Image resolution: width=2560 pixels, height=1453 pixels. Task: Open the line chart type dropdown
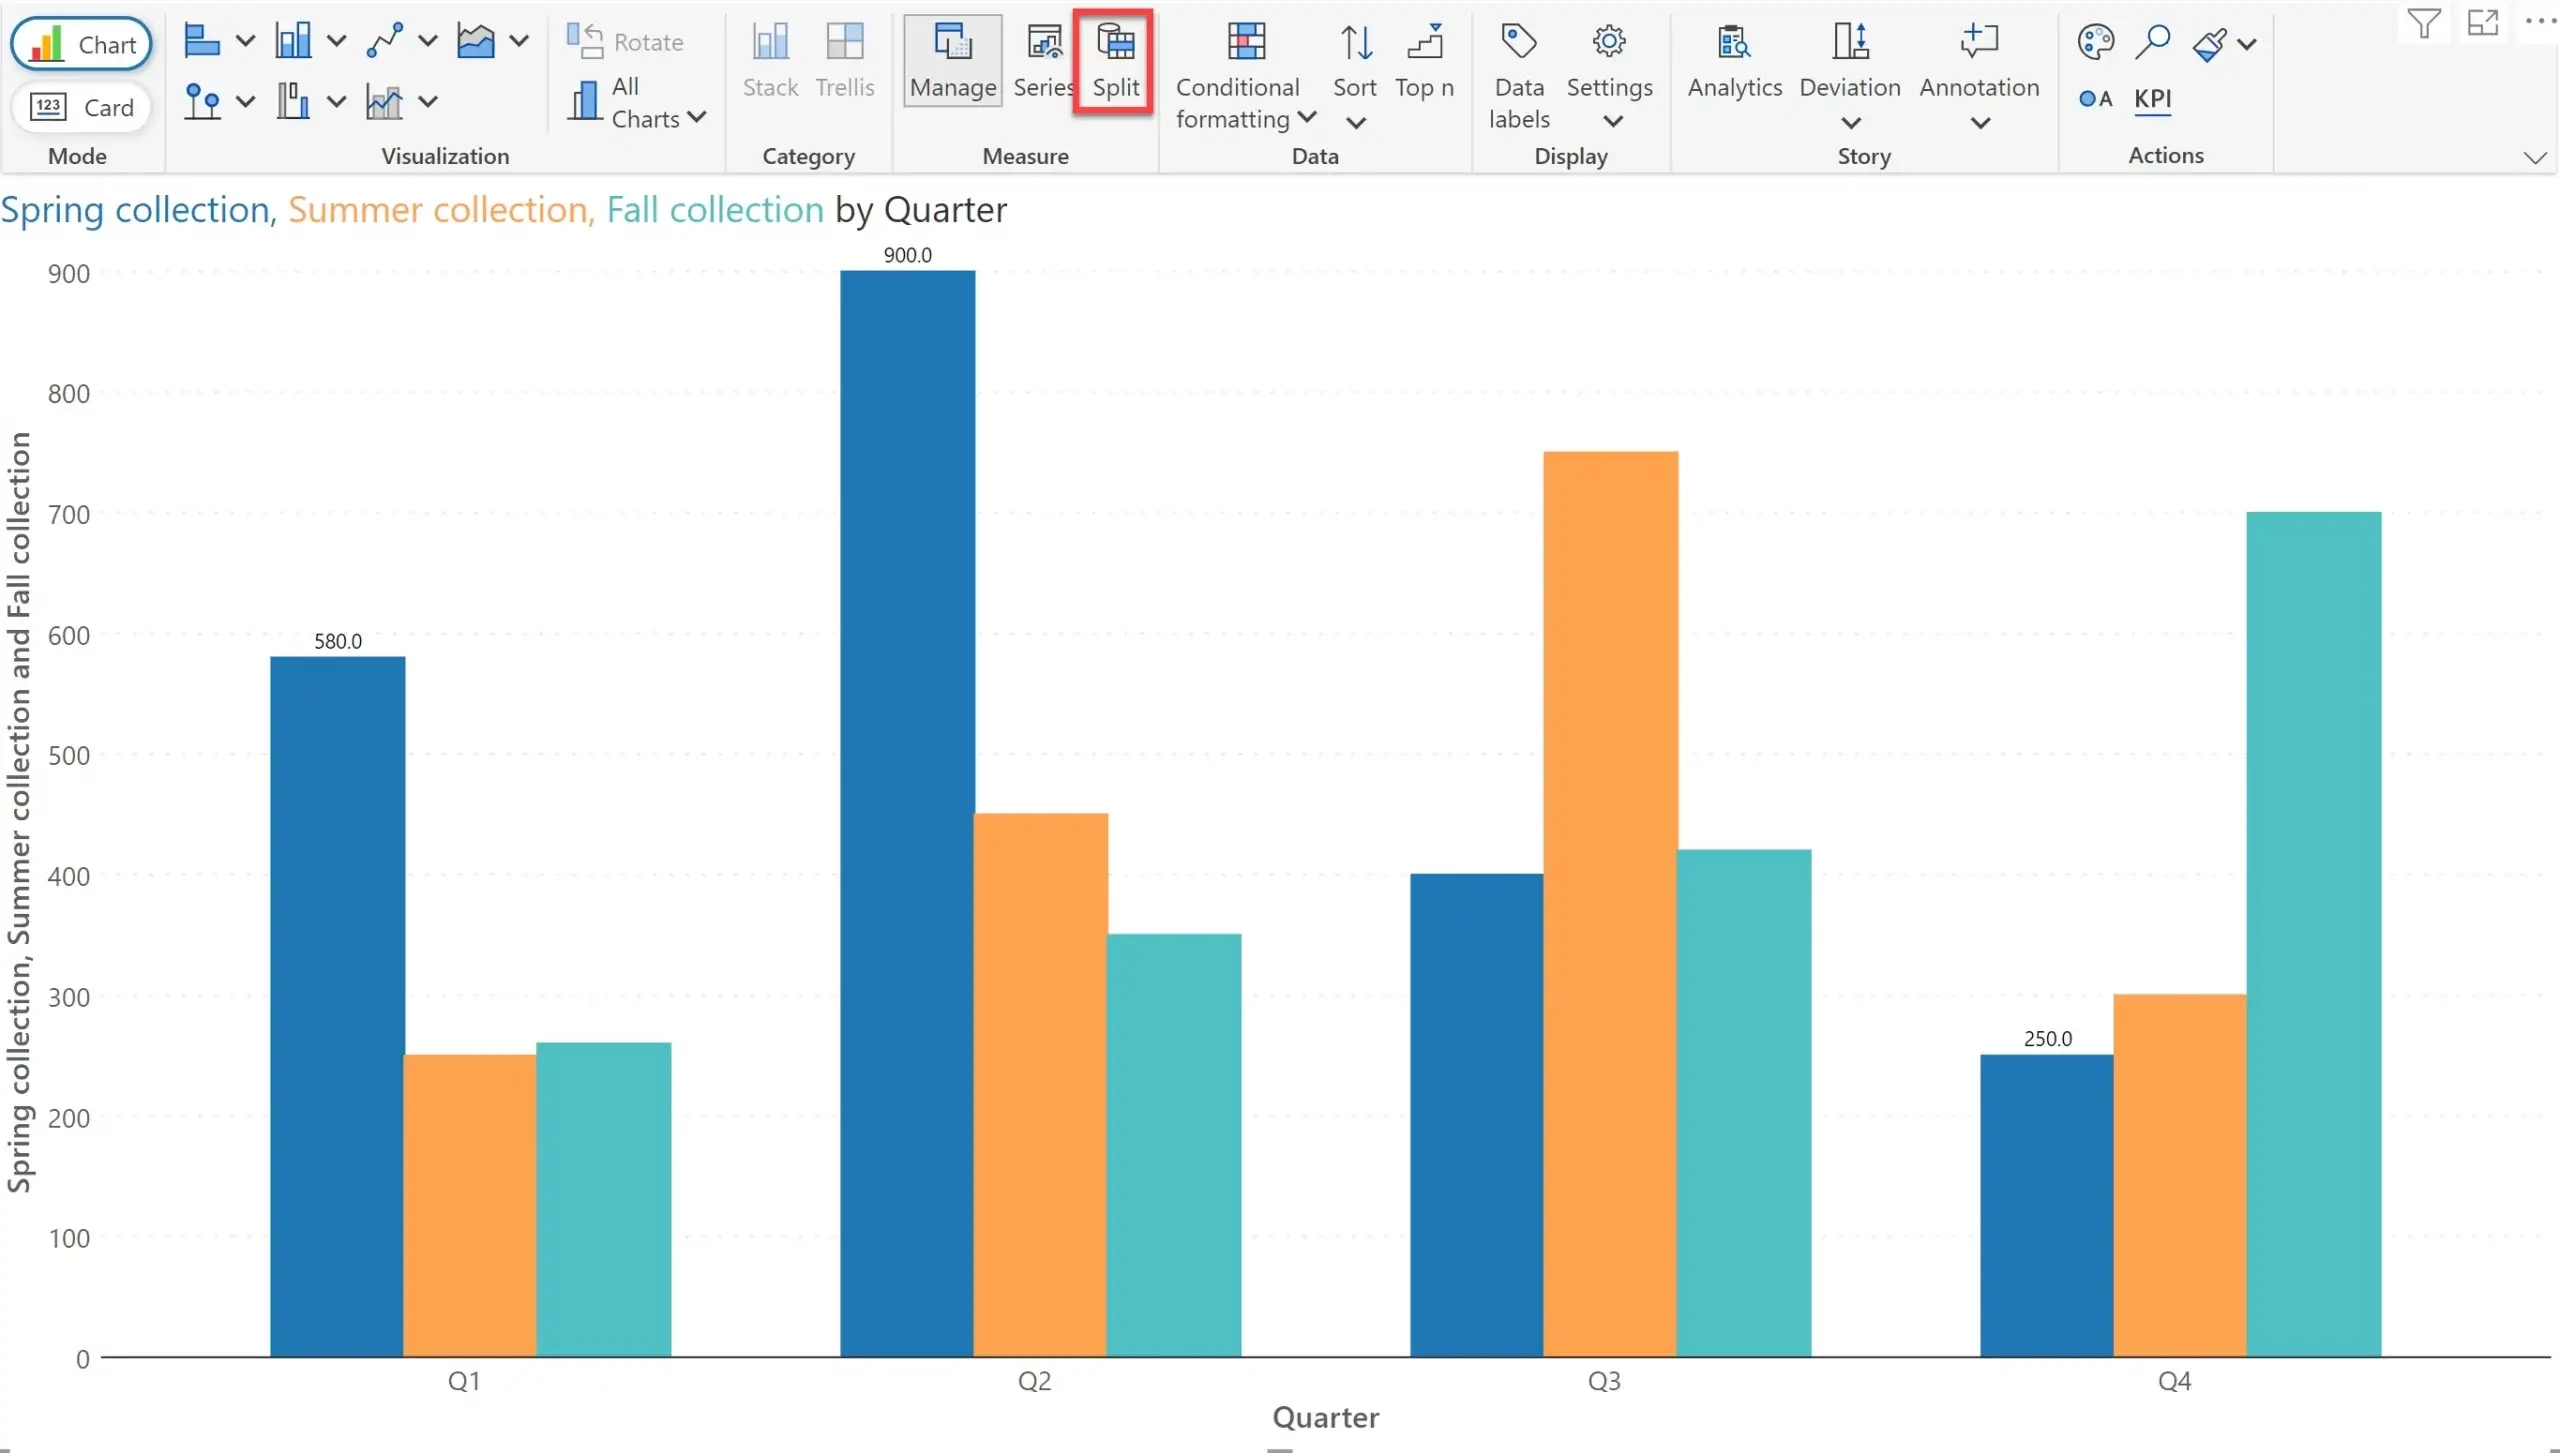click(427, 41)
